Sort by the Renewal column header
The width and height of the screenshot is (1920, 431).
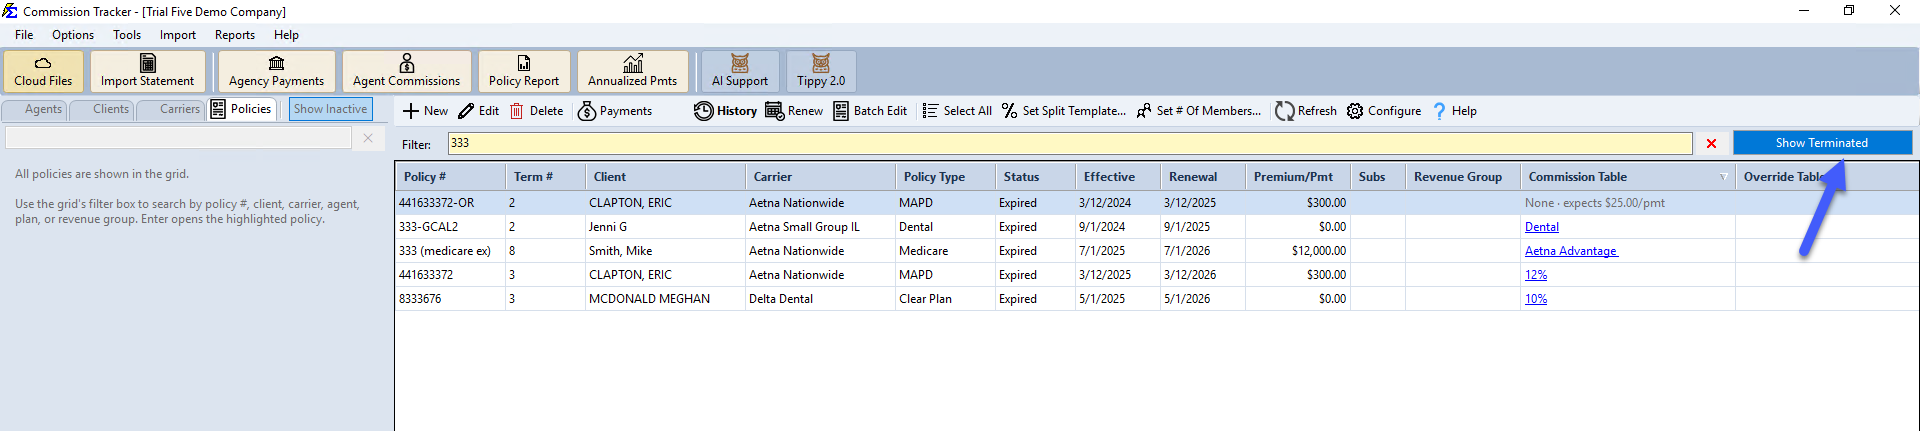point(1203,177)
